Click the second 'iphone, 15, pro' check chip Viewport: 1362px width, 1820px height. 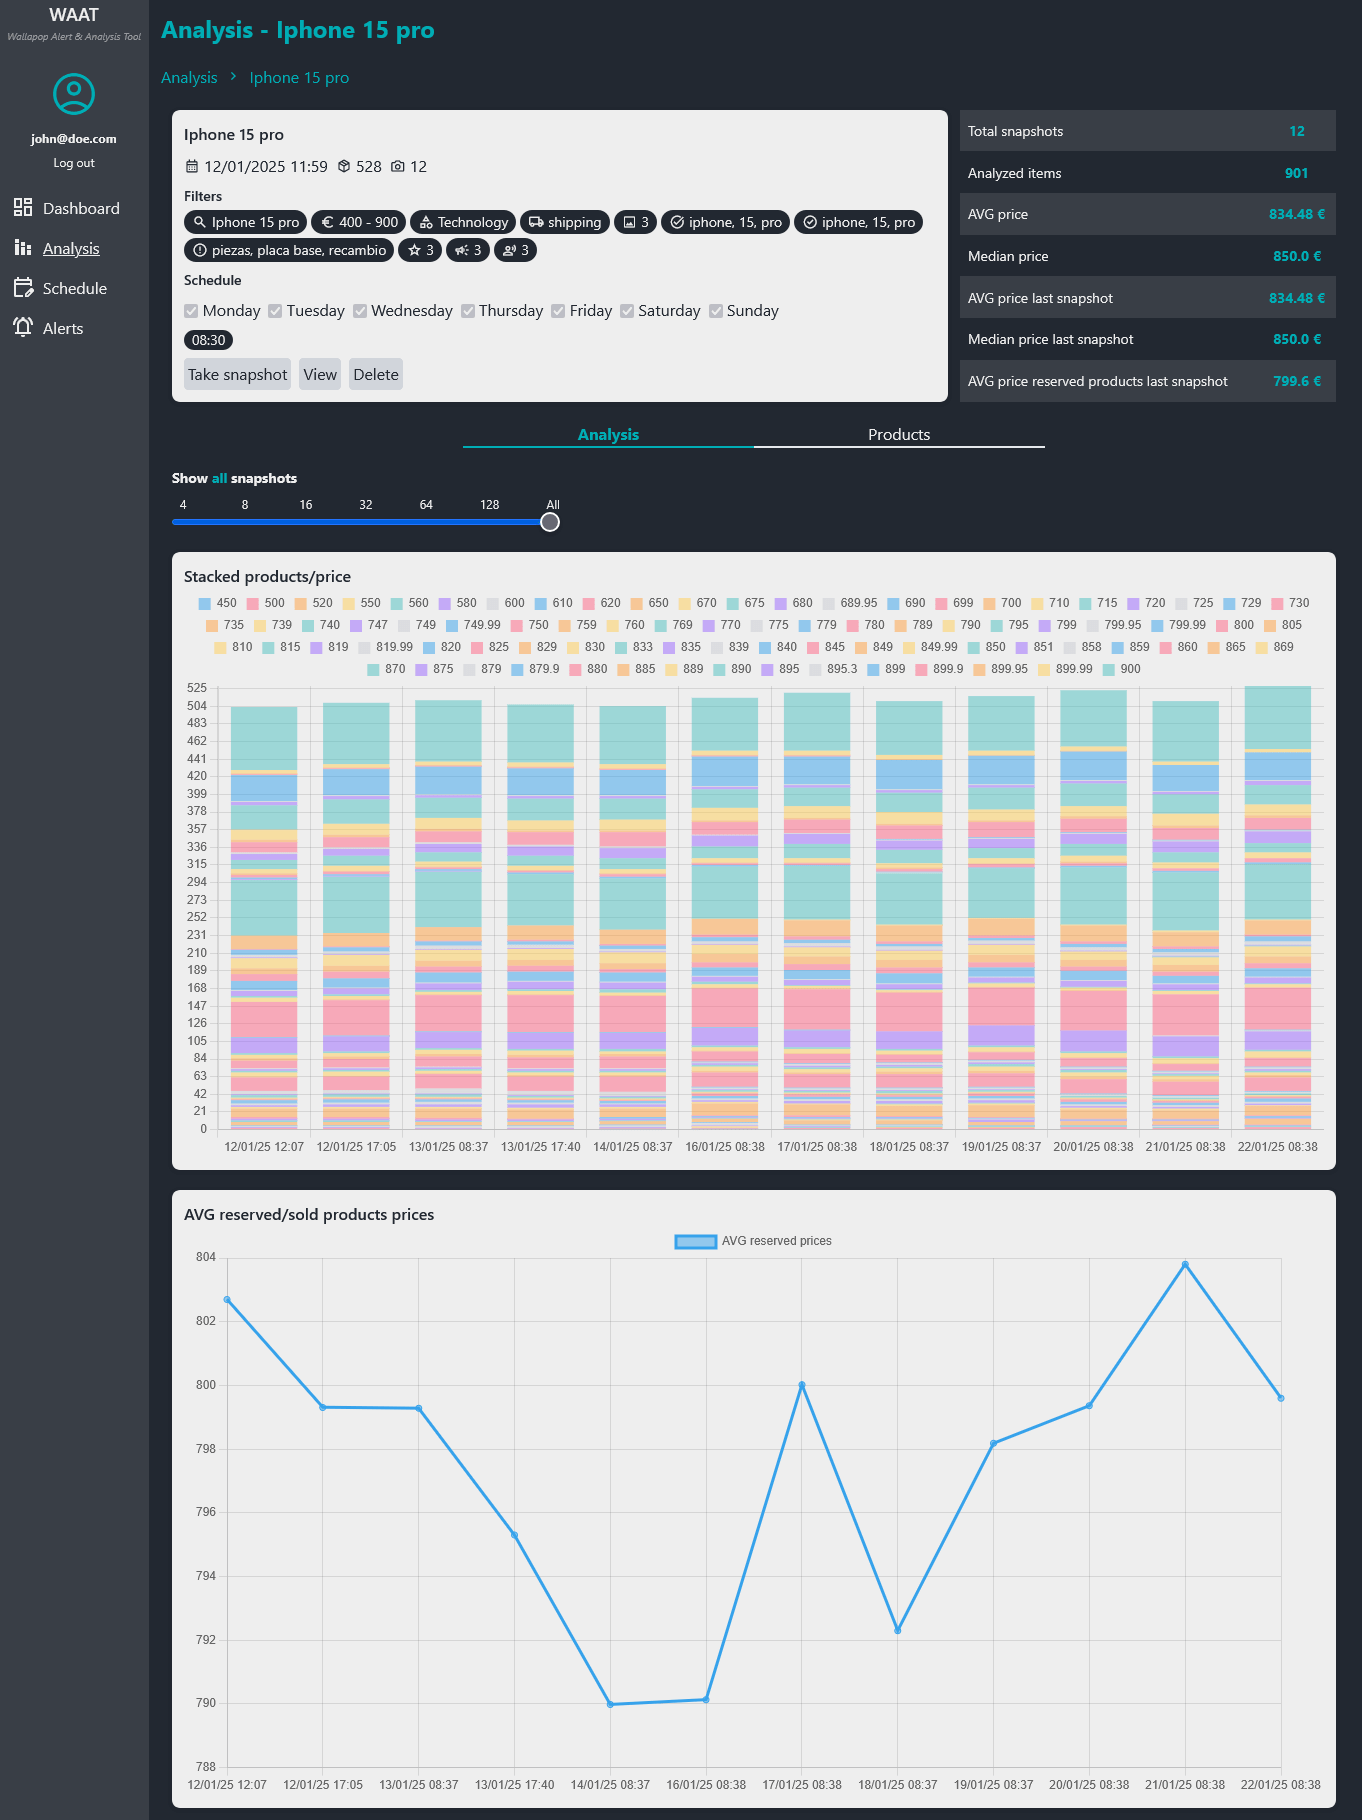point(859,222)
